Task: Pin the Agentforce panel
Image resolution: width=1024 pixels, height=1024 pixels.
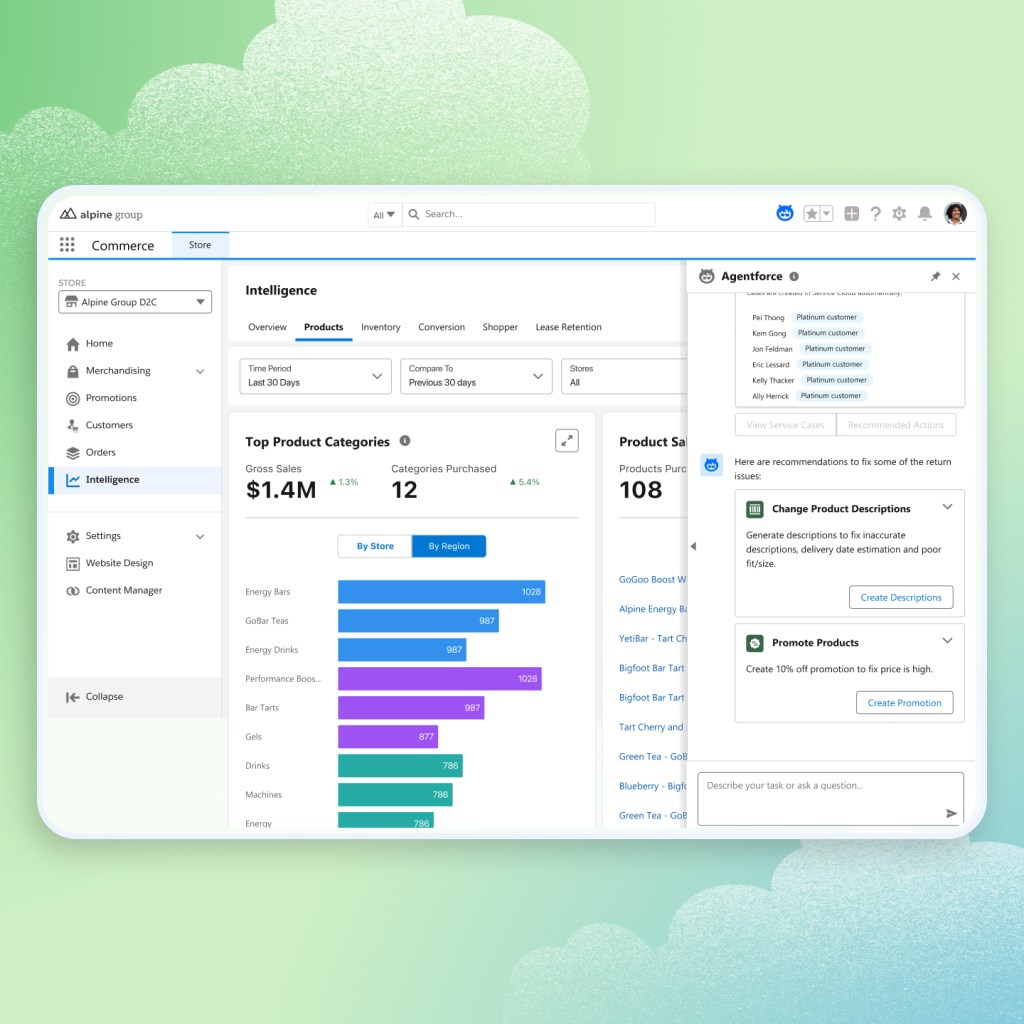Action: tap(935, 276)
